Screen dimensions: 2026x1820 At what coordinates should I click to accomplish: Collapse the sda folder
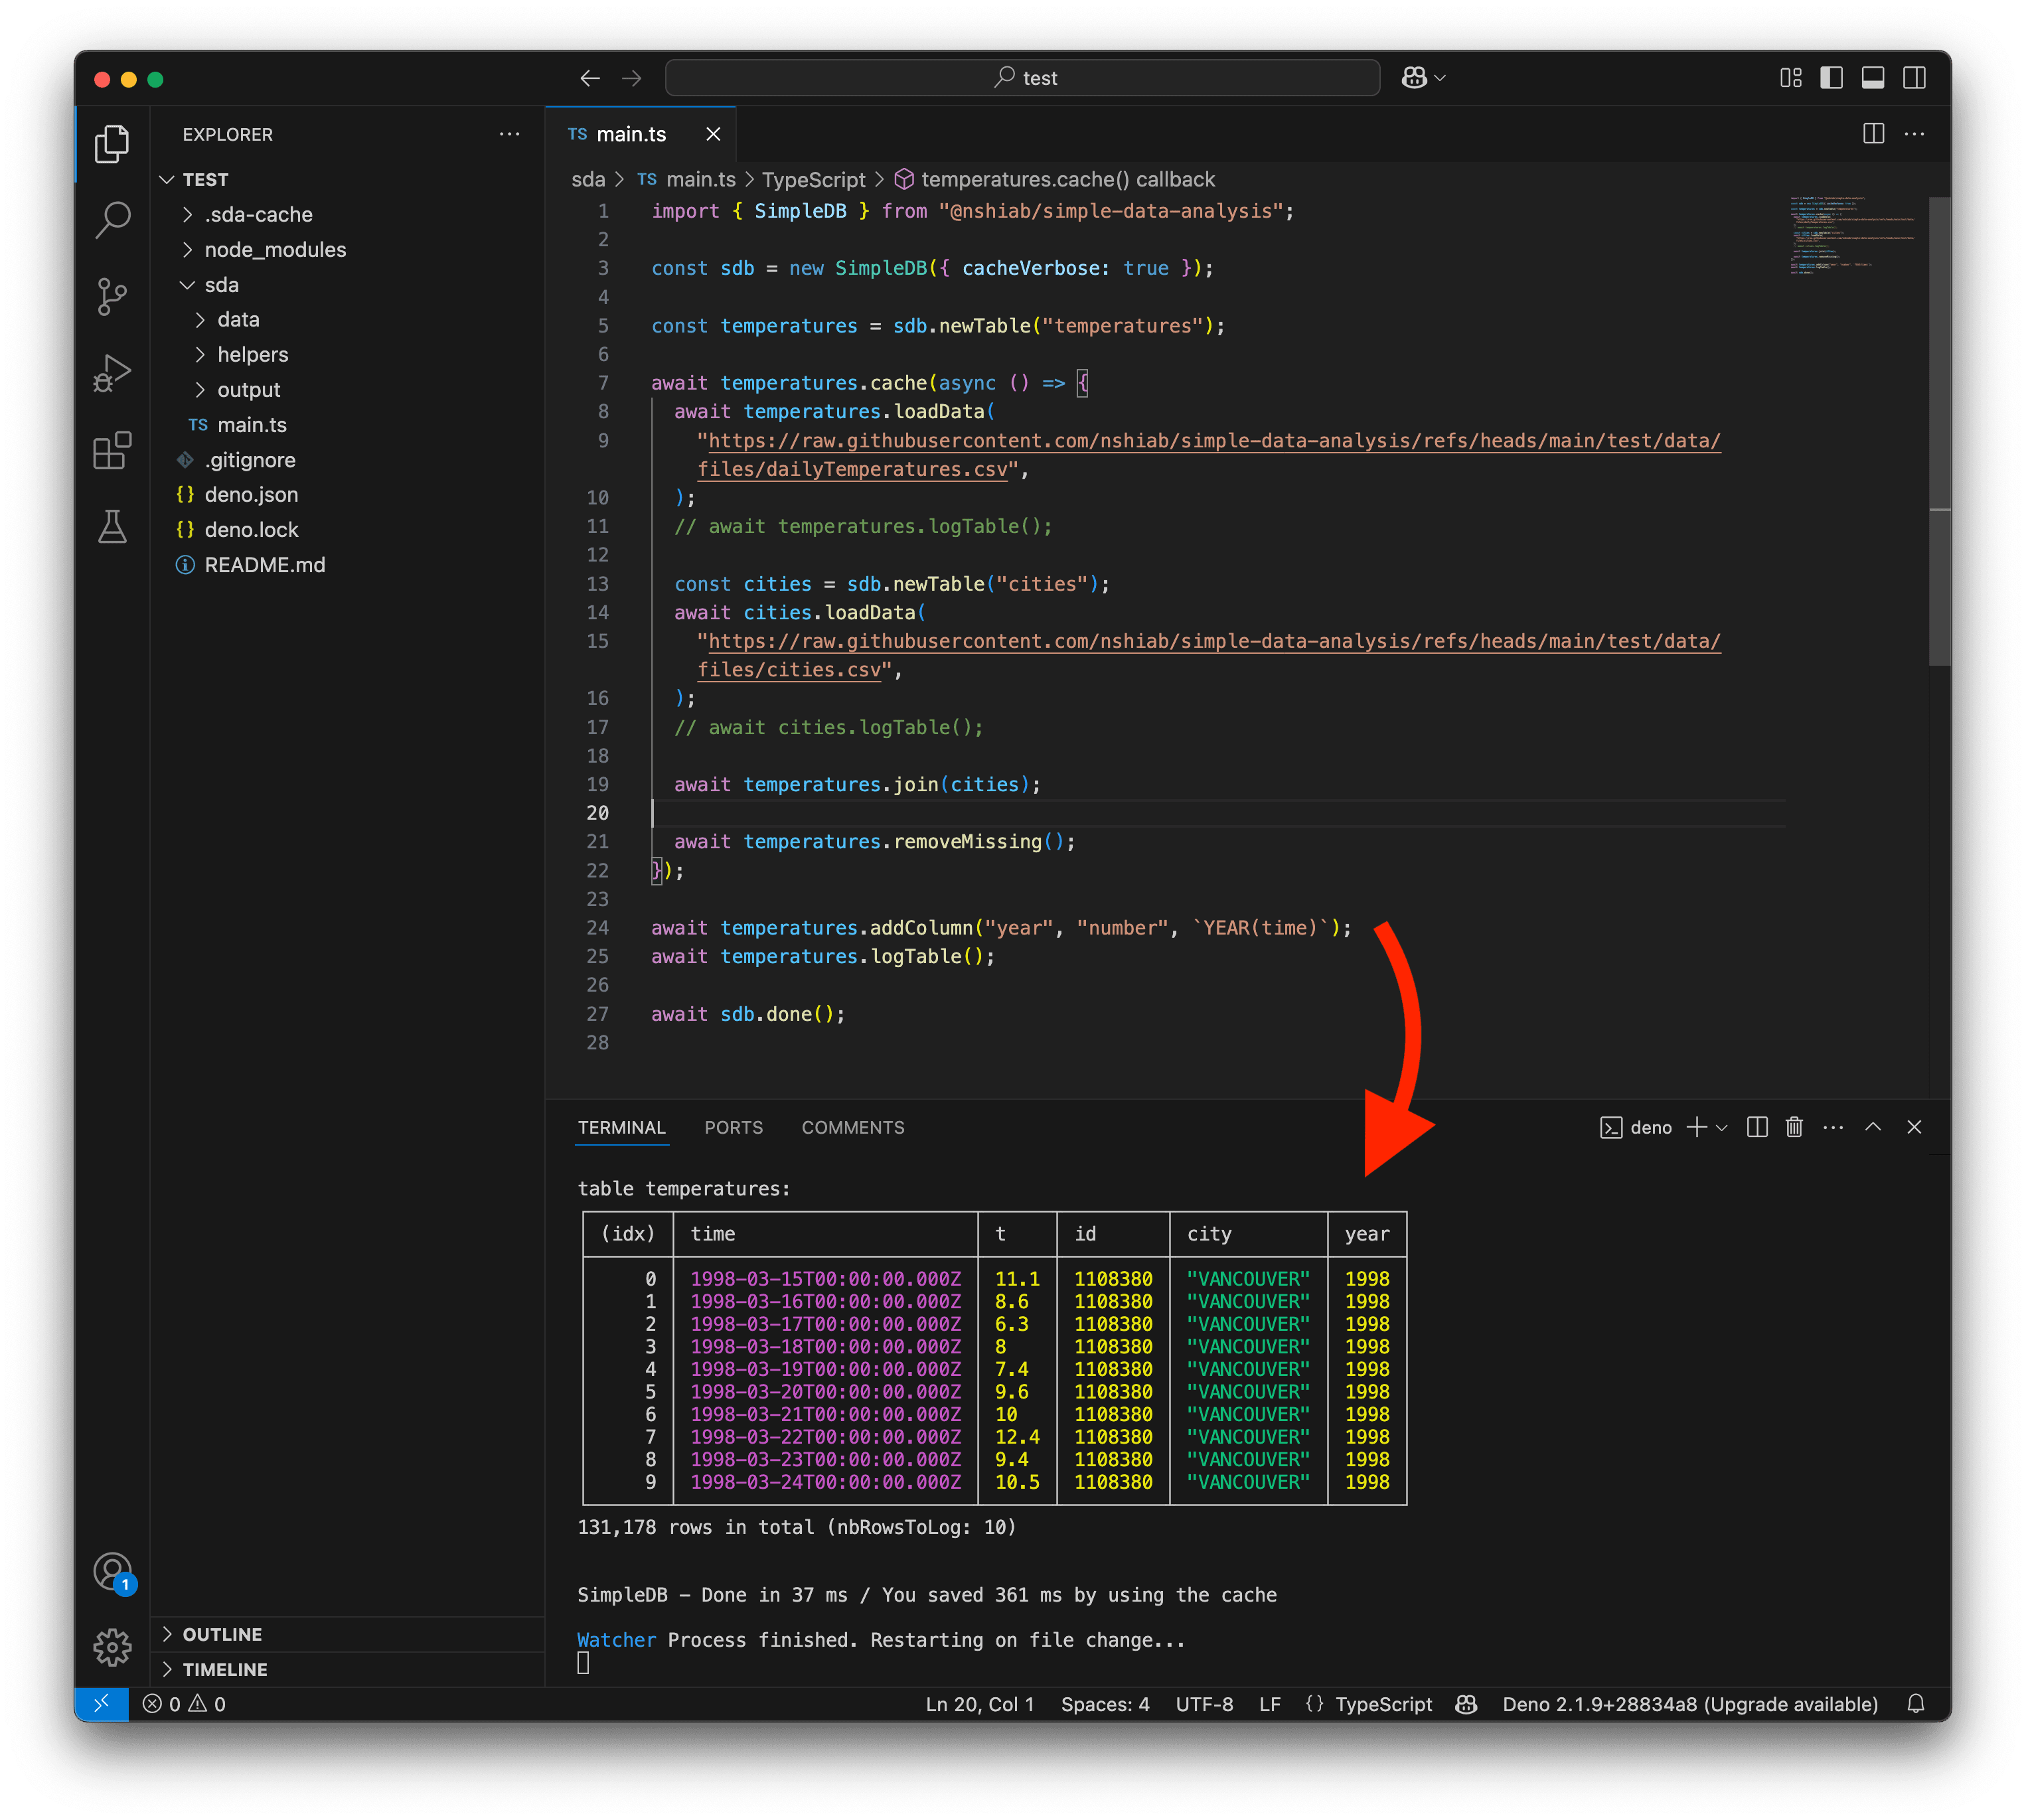[347, 285]
